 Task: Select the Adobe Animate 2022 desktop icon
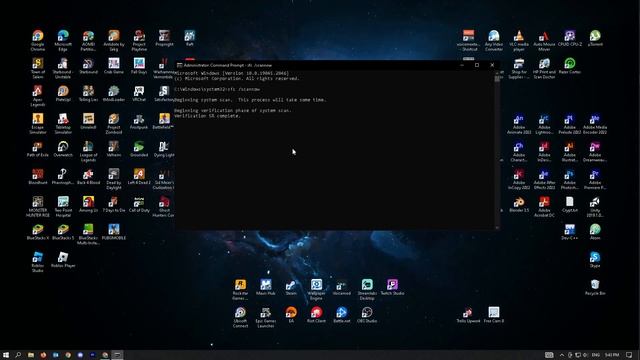point(519,123)
